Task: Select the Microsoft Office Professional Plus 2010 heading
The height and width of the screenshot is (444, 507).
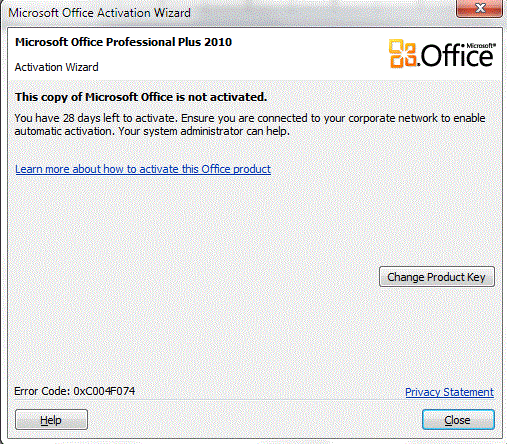Action: tap(123, 42)
